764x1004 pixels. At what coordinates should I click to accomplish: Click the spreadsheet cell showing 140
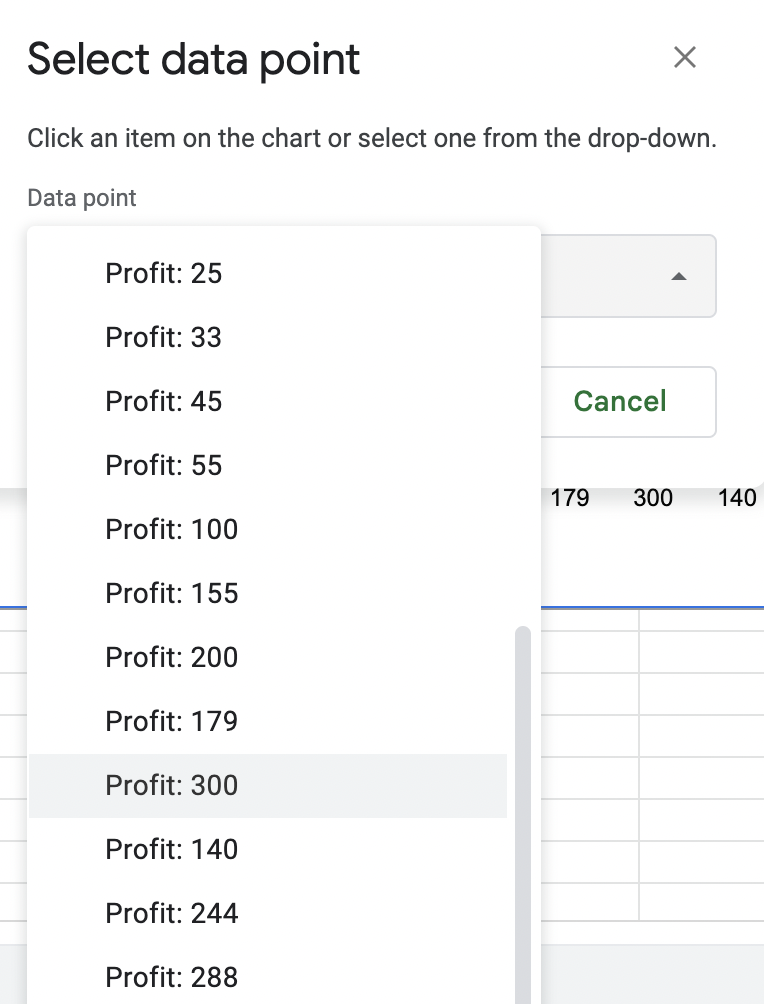pos(737,497)
